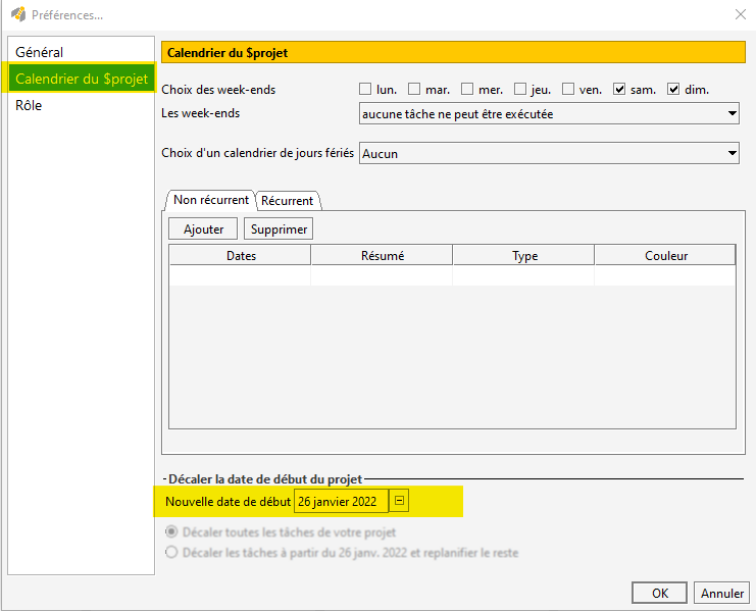This screenshot has height=611, width=756.
Task: Check the ven. weekend checkbox
Action: [x=568, y=90]
